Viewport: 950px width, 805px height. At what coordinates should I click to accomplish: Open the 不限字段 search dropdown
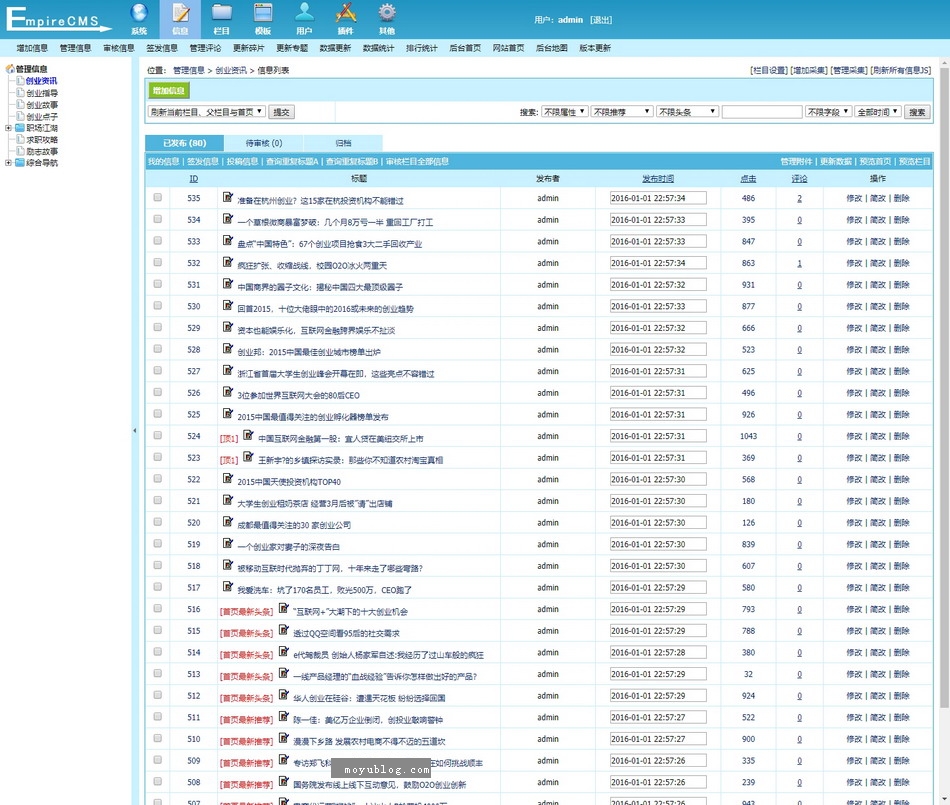pyautogui.click(x=828, y=112)
